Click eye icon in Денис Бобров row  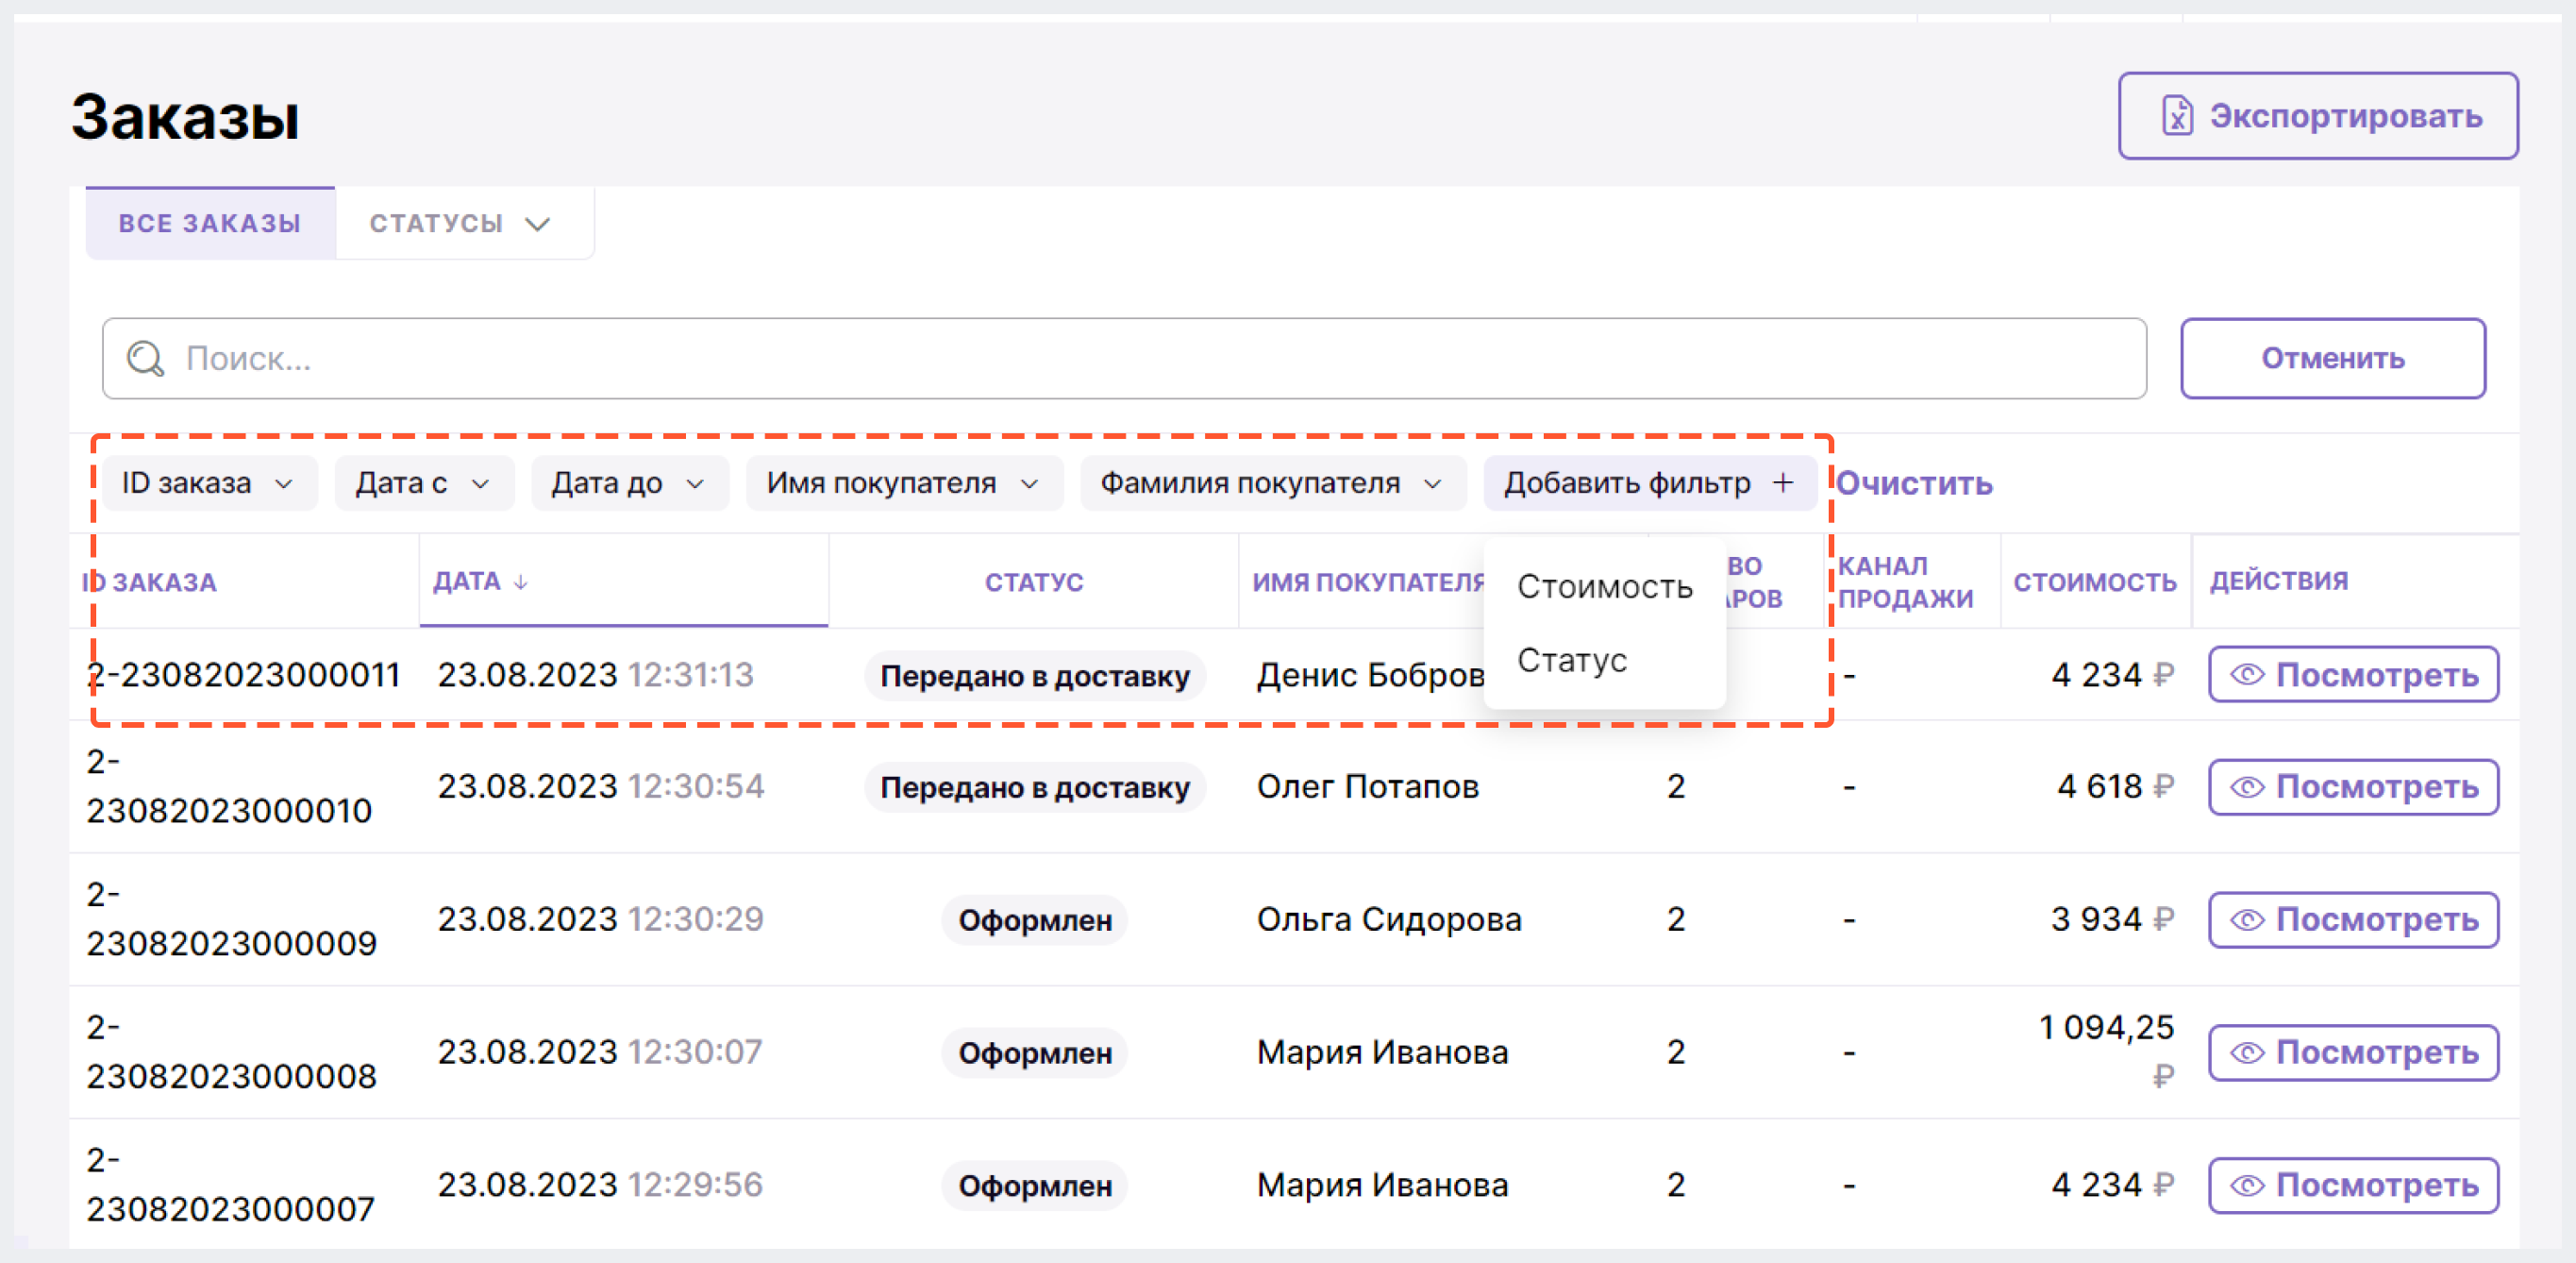click(x=2247, y=675)
